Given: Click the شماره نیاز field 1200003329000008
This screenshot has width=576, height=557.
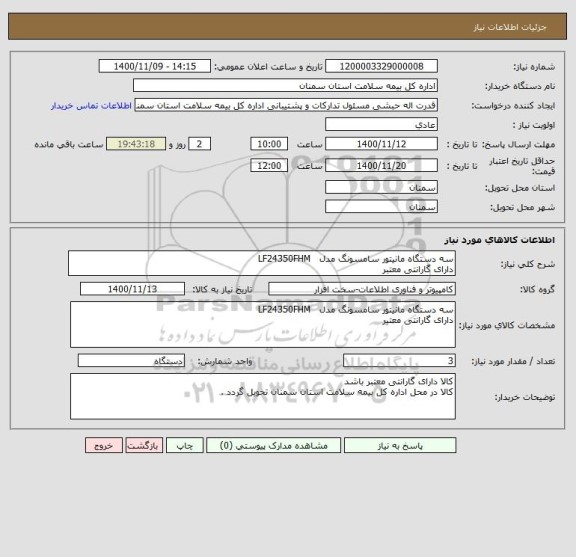Looking at the screenshot, I should (x=381, y=67).
